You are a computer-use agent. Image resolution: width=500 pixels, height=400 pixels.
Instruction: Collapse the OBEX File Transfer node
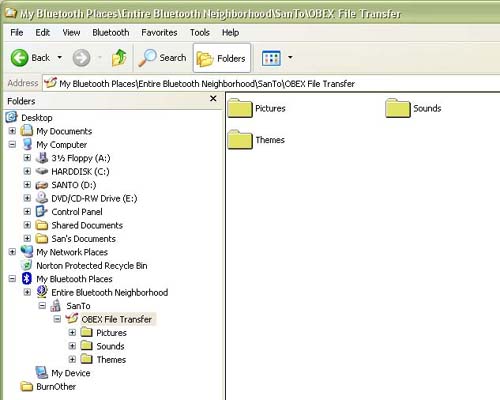click(x=57, y=319)
